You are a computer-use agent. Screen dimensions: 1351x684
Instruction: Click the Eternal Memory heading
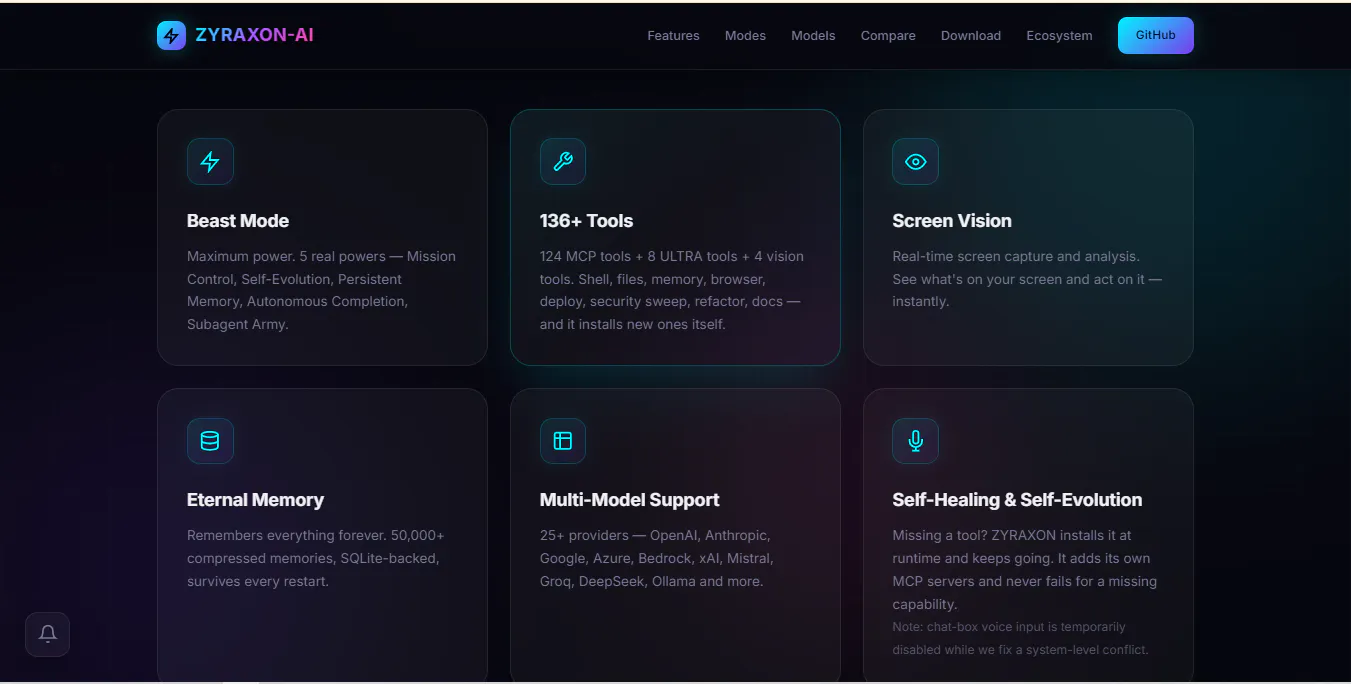coord(255,500)
